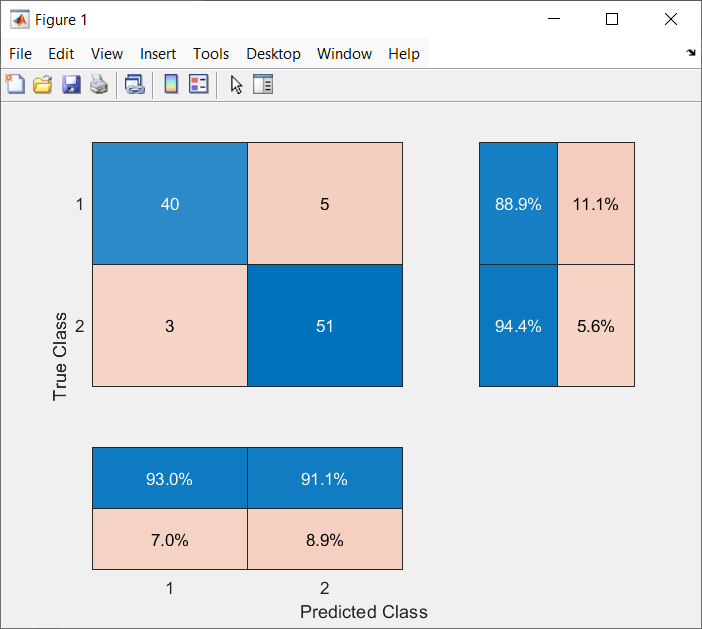Select the confusion matrix cell showing 51

coord(325,325)
